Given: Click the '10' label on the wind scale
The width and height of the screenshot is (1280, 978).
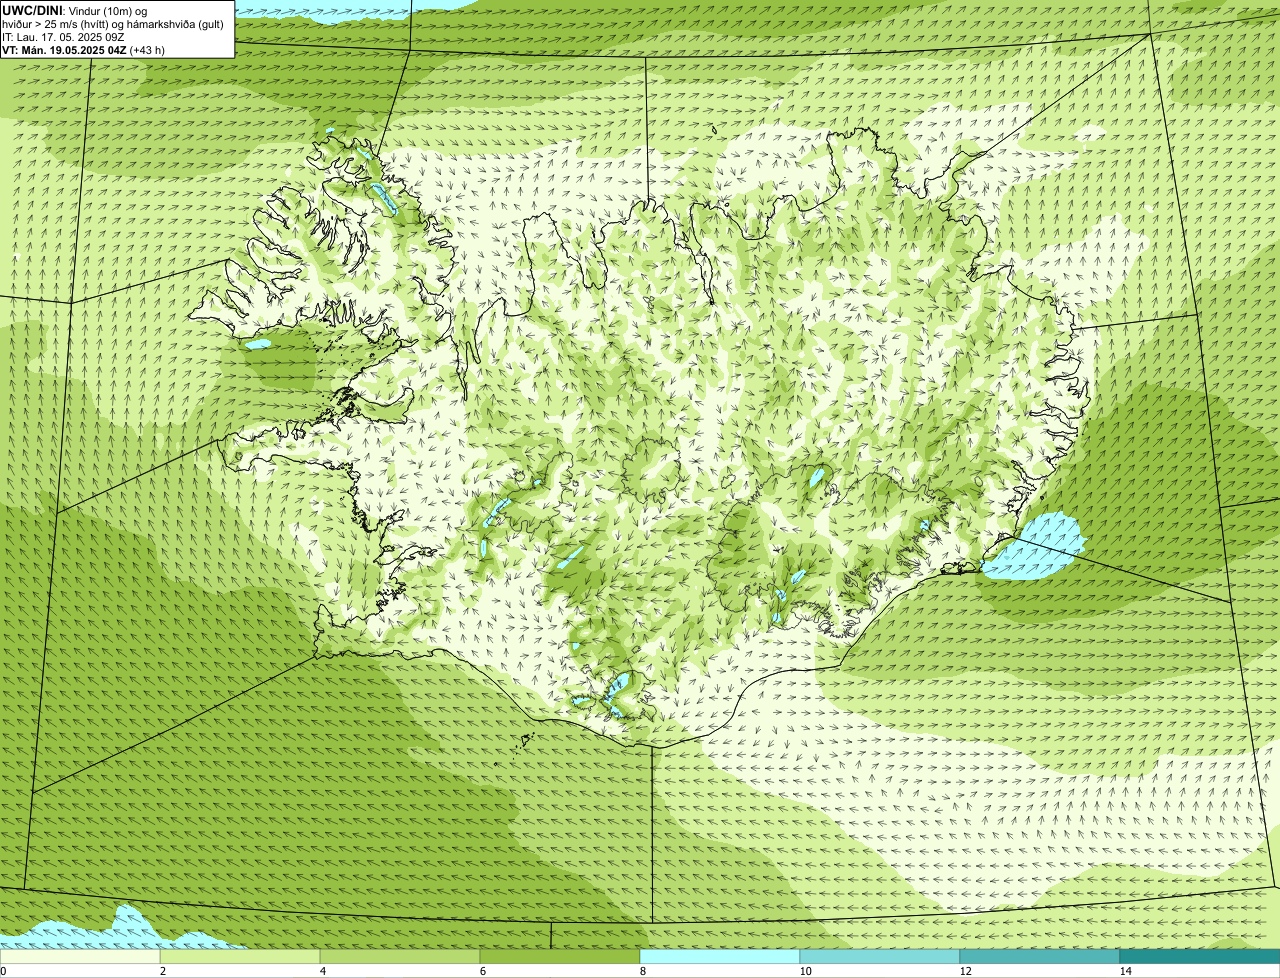Looking at the screenshot, I should 805,971.
